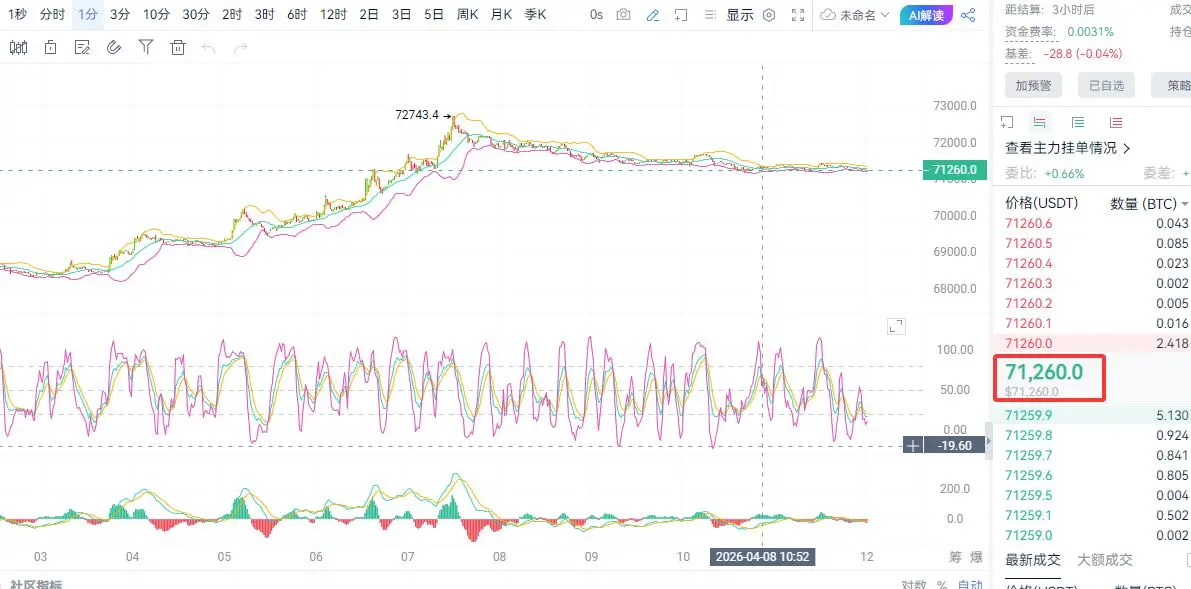Expand 查看主力挂单情况 link

(1068, 147)
